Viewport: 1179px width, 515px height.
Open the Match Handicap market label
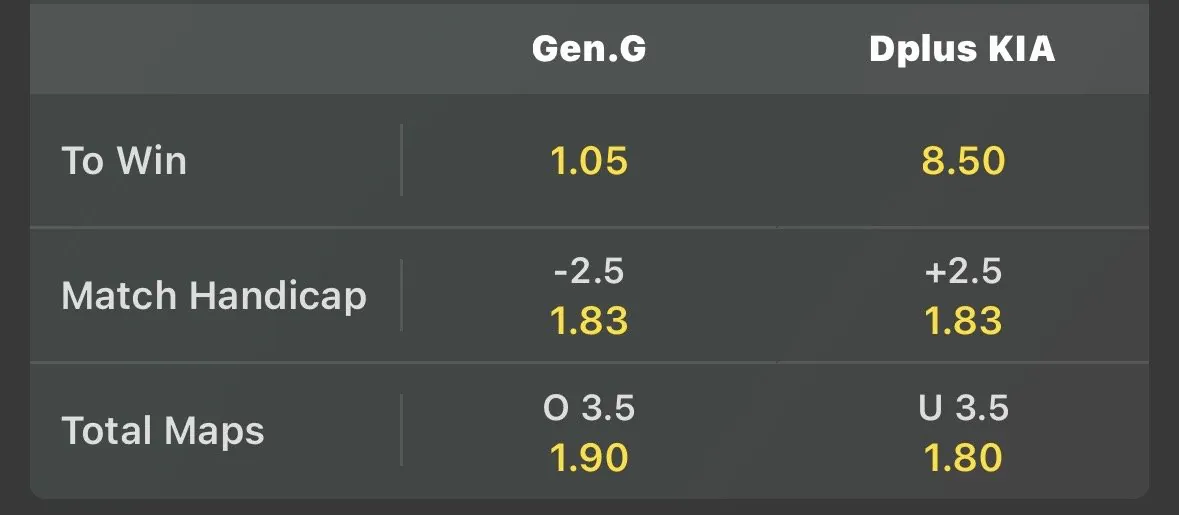[214, 296]
